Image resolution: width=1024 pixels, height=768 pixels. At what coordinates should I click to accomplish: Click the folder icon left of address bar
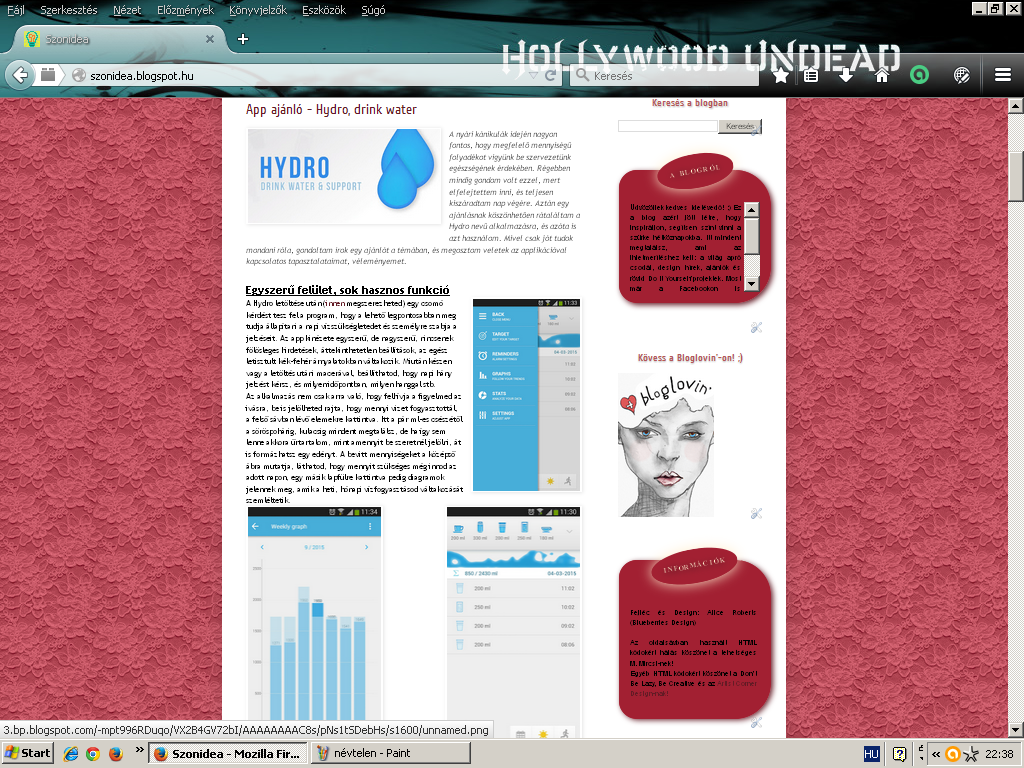click(48, 74)
